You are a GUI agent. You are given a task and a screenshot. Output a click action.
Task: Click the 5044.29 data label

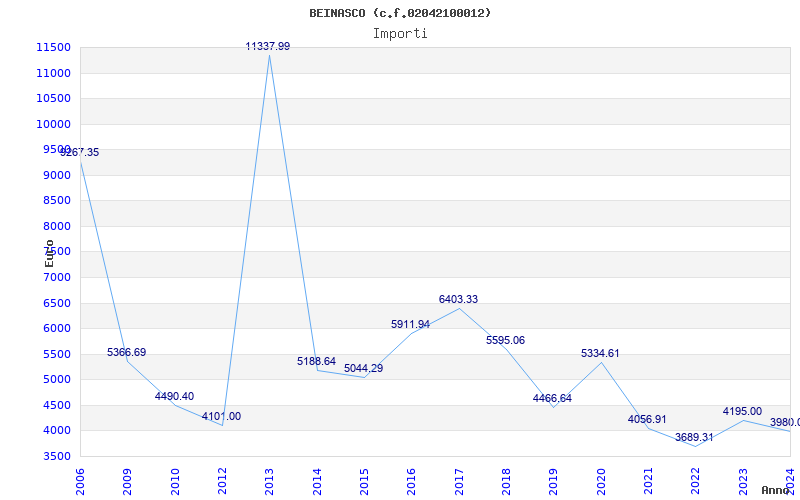[363, 368]
